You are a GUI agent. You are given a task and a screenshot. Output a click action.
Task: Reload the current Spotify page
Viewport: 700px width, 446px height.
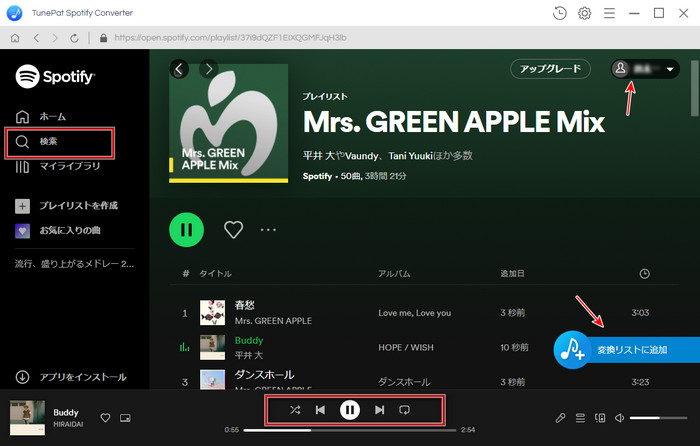[75, 38]
